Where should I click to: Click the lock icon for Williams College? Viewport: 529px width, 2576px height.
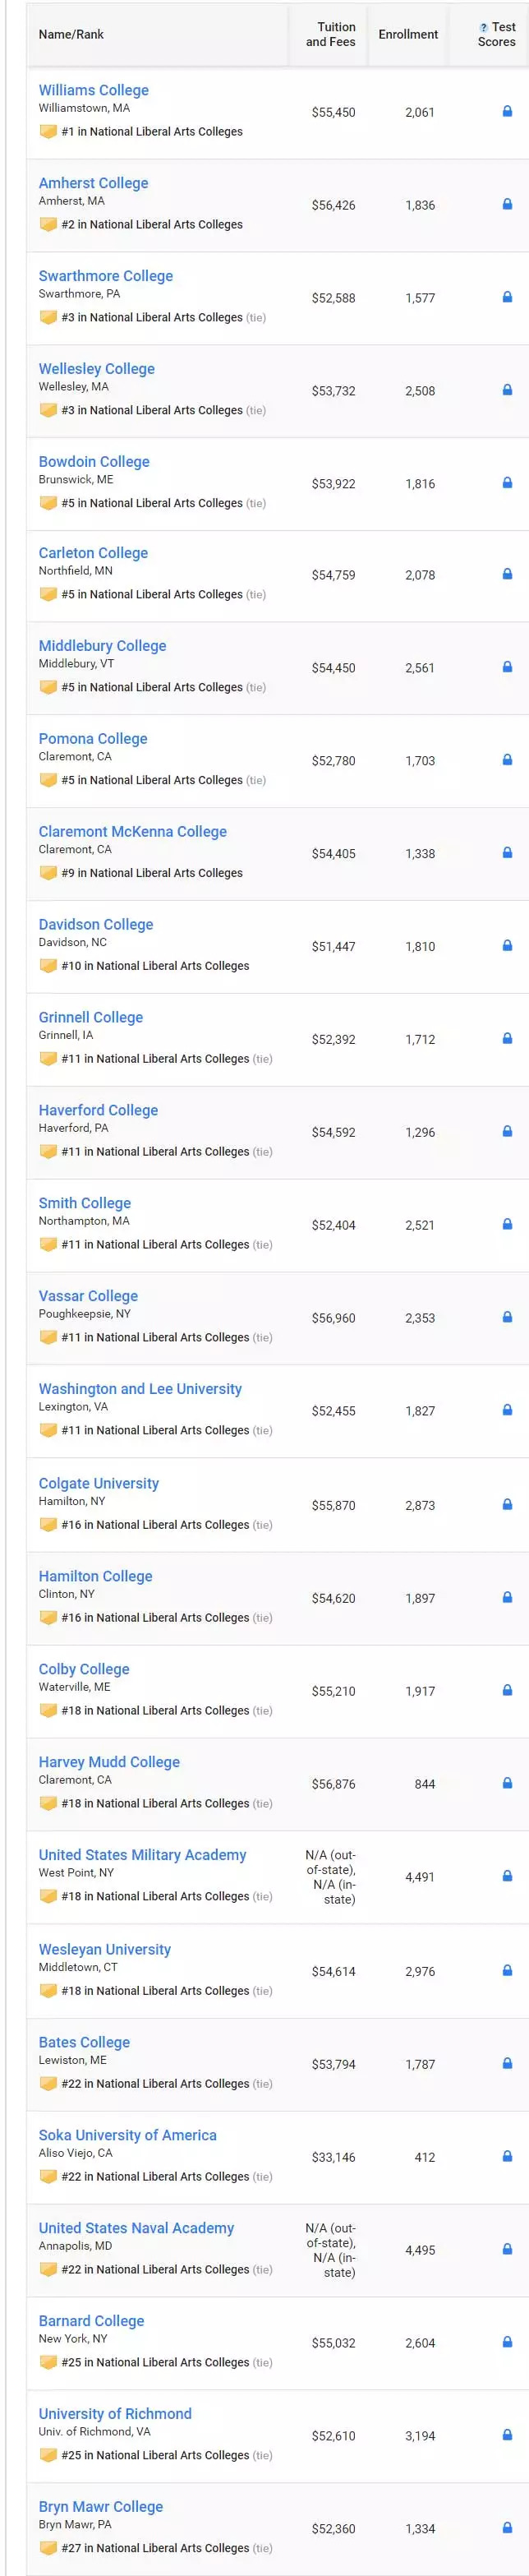pos(507,111)
